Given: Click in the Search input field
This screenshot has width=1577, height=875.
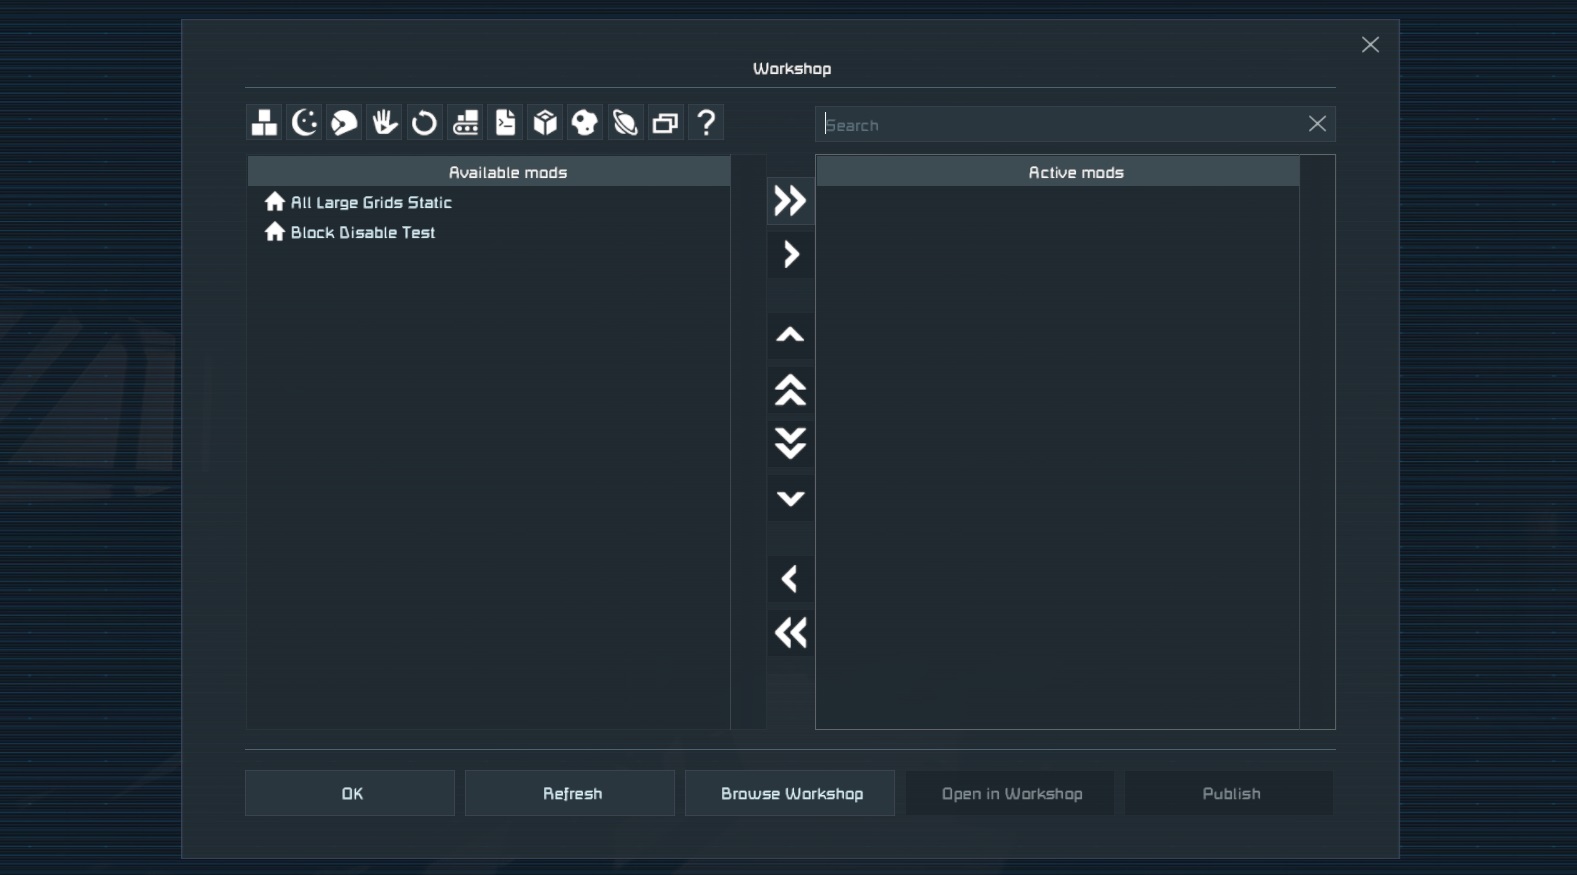Looking at the screenshot, I should coord(1060,125).
